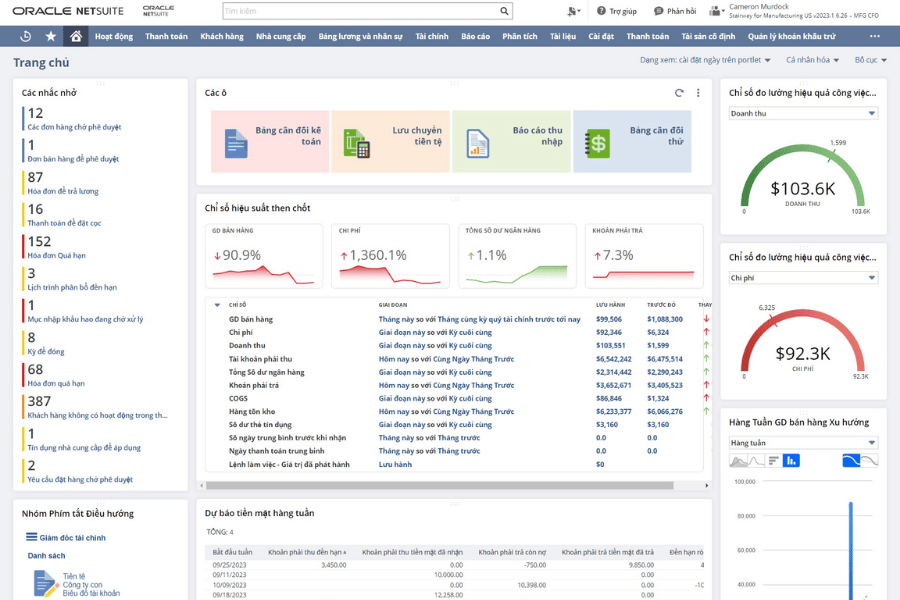Open the Khách hàng menu
The height and width of the screenshot is (600, 900).
222,36
